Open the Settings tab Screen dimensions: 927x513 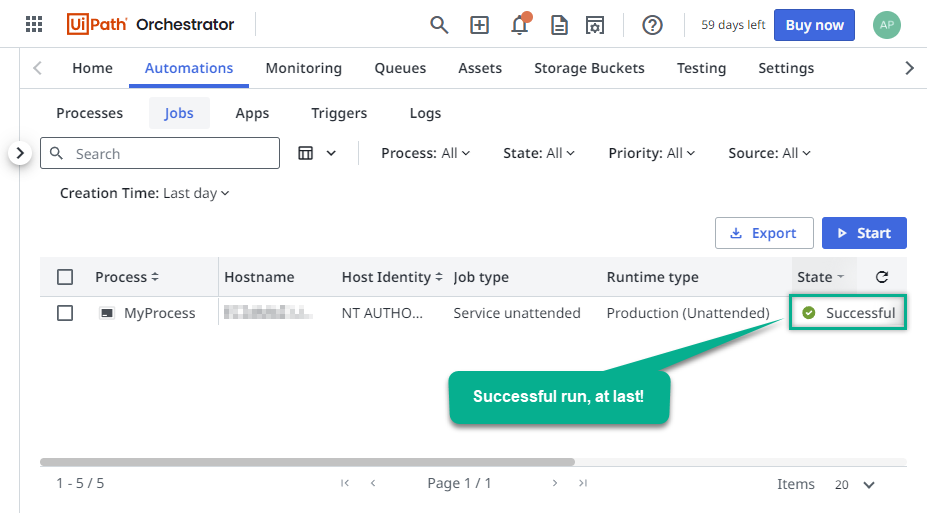(786, 68)
